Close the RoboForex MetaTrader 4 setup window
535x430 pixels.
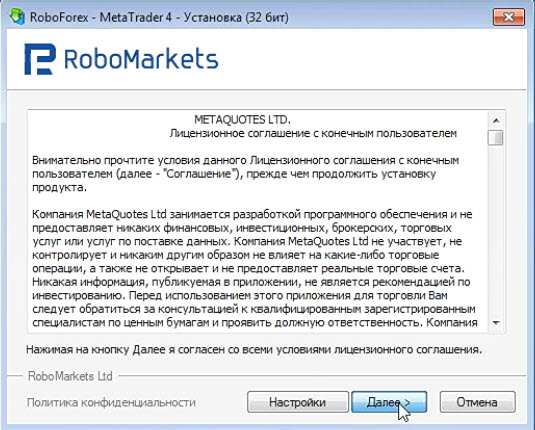pos(508,17)
